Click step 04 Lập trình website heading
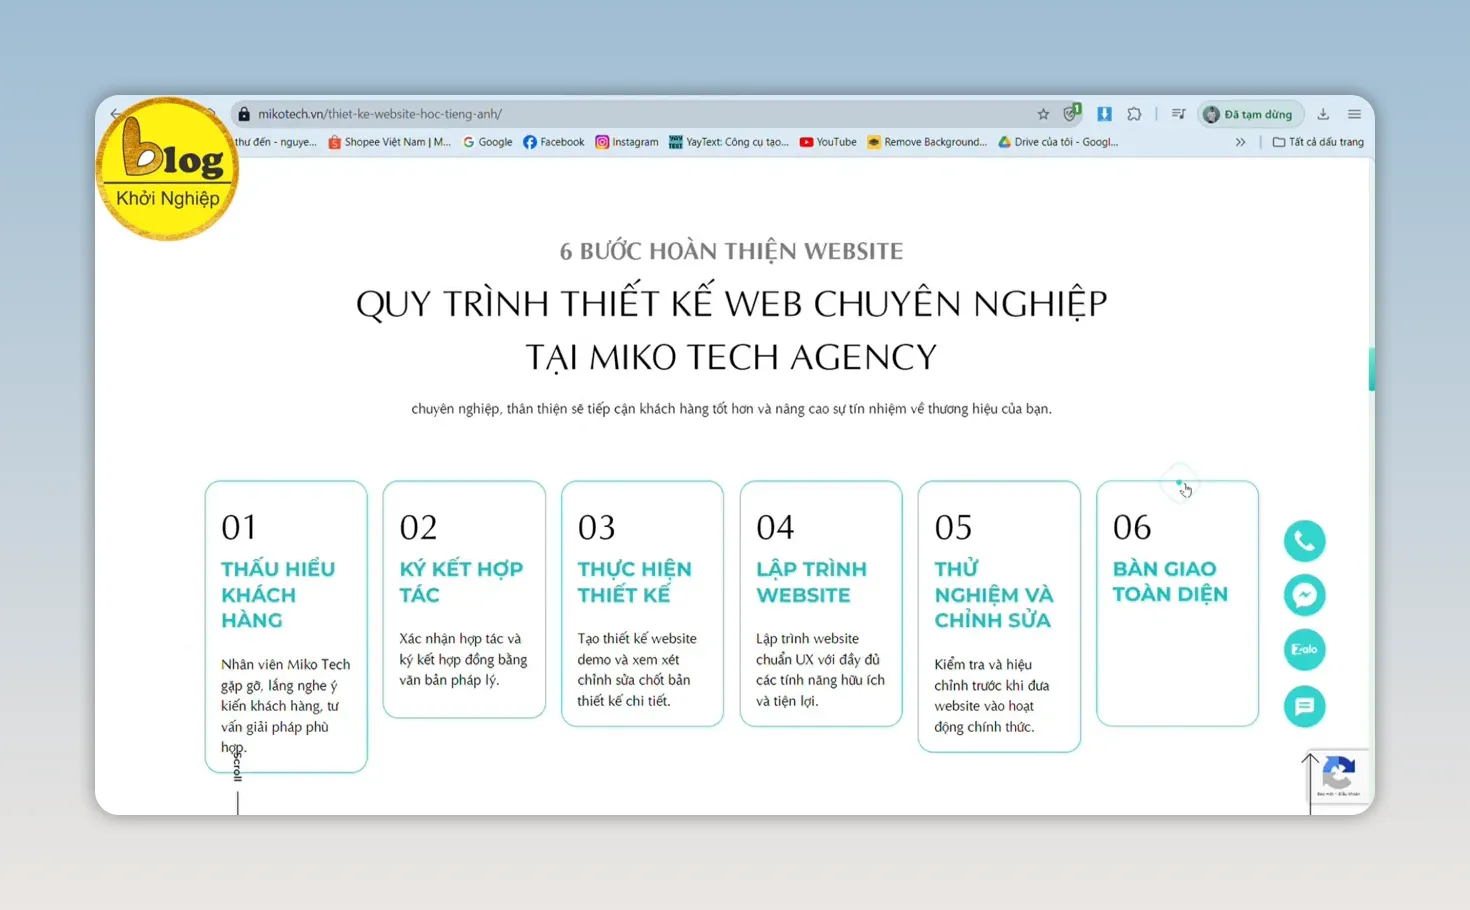1470x910 pixels. [x=811, y=582]
